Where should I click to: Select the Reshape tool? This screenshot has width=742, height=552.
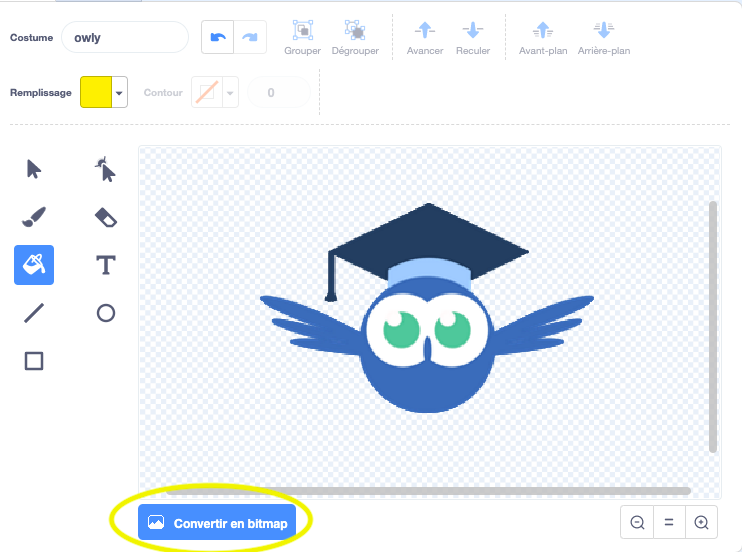coord(106,169)
